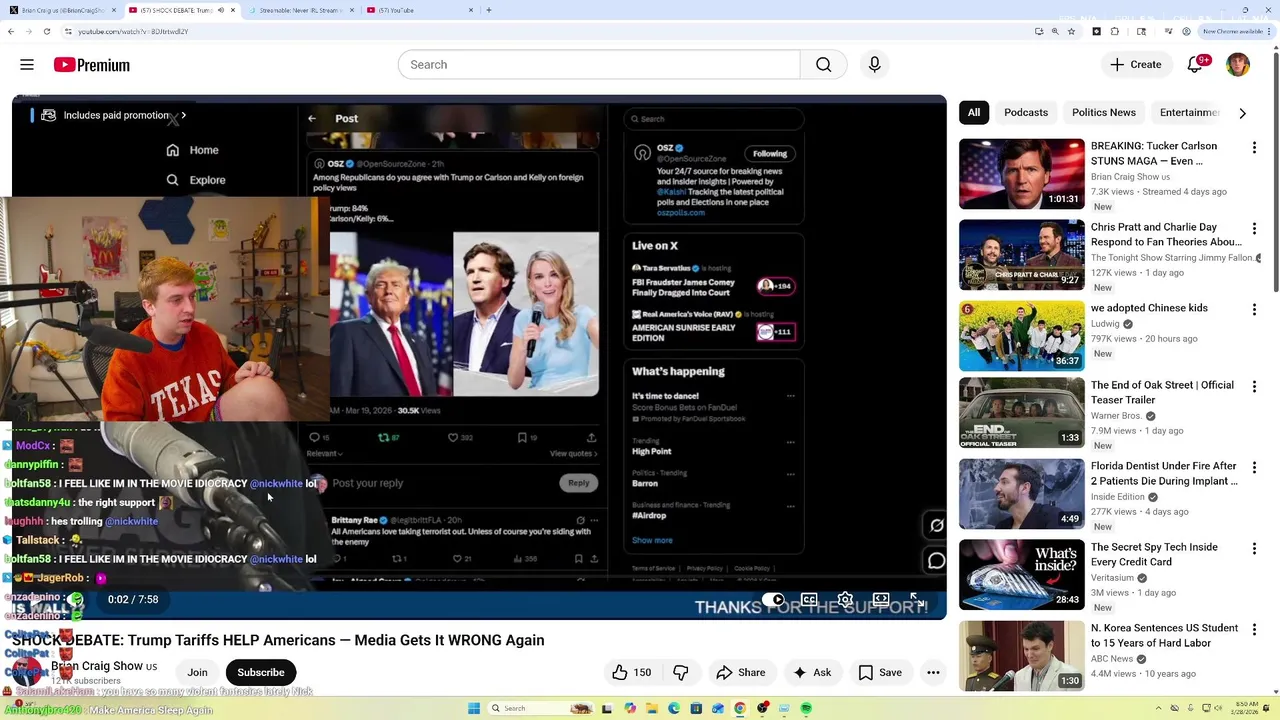Enter full screen on the video
1280x720 pixels.
coord(917,600)
